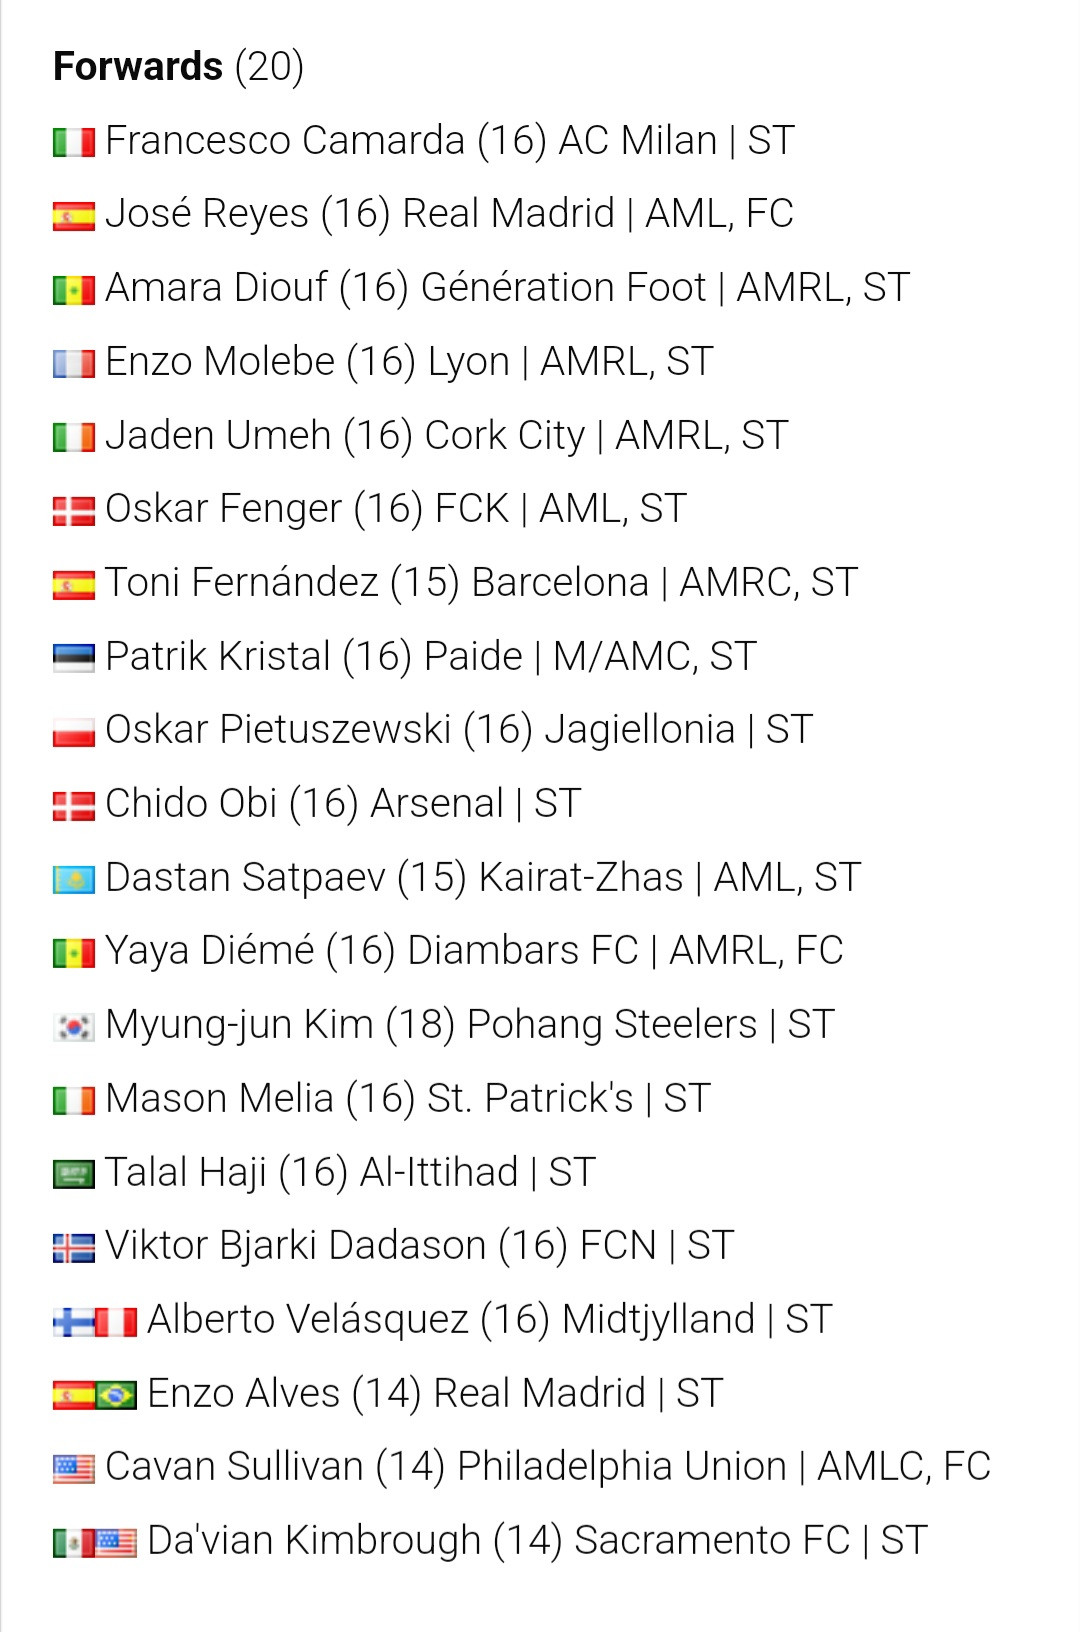Screen dimensions: 1080x1632
Task: Click the Polish flag next to Oskar Pietuszewski
Action: (x=74, y=732)
